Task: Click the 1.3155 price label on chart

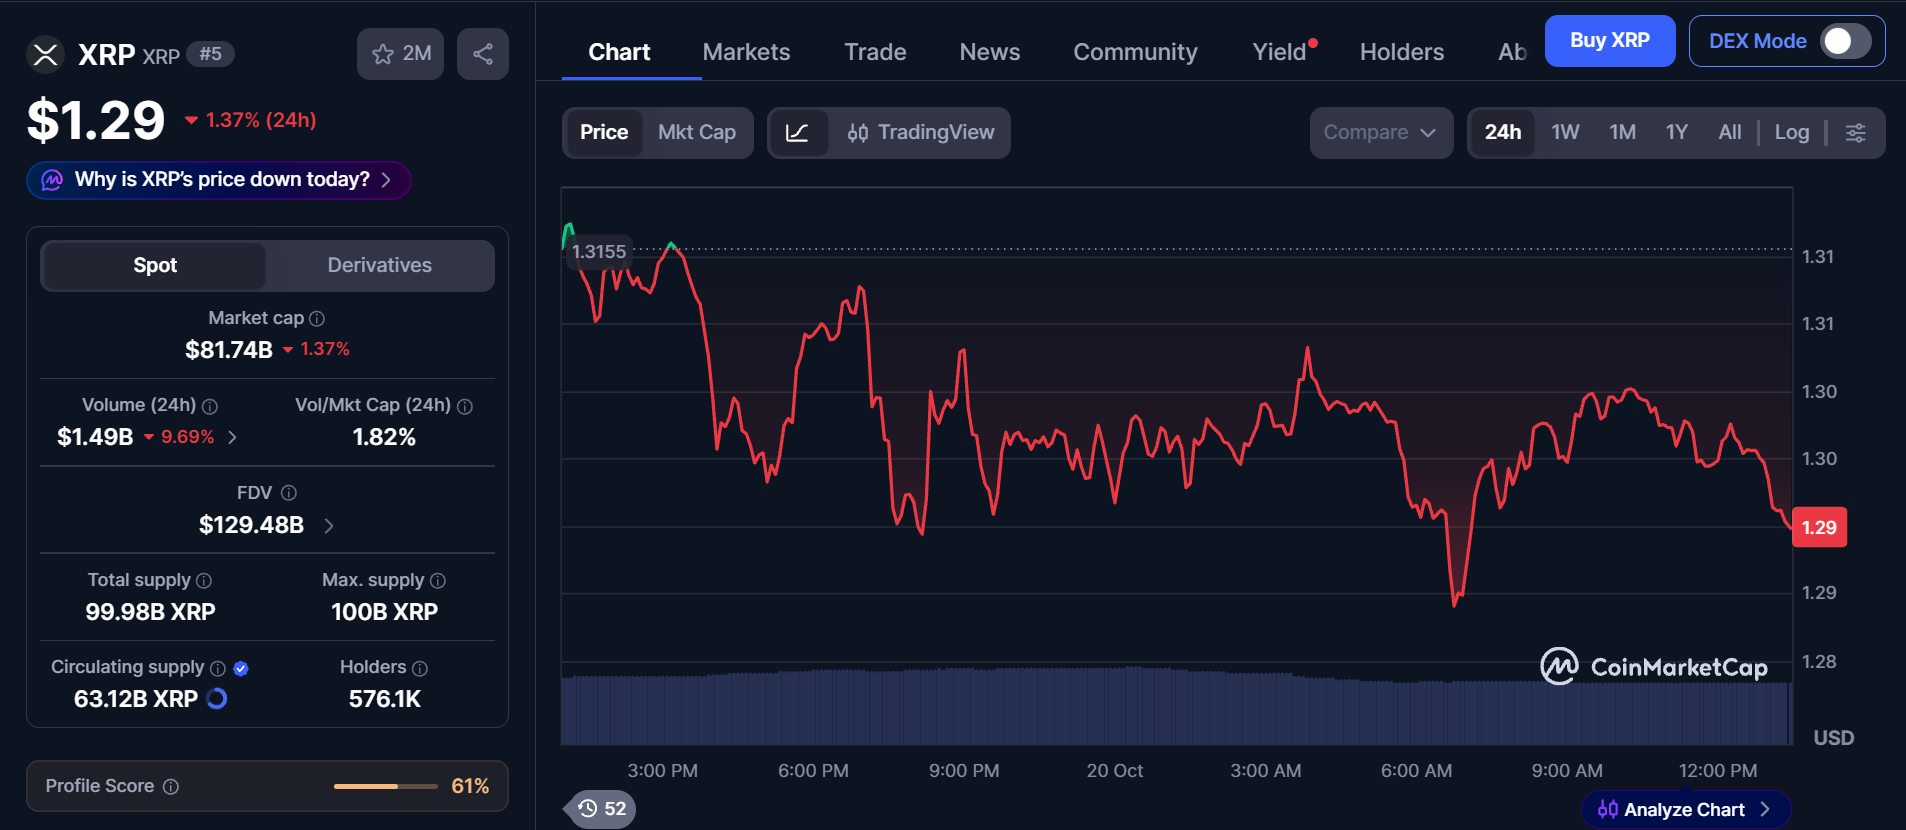Action: point(599,252)
